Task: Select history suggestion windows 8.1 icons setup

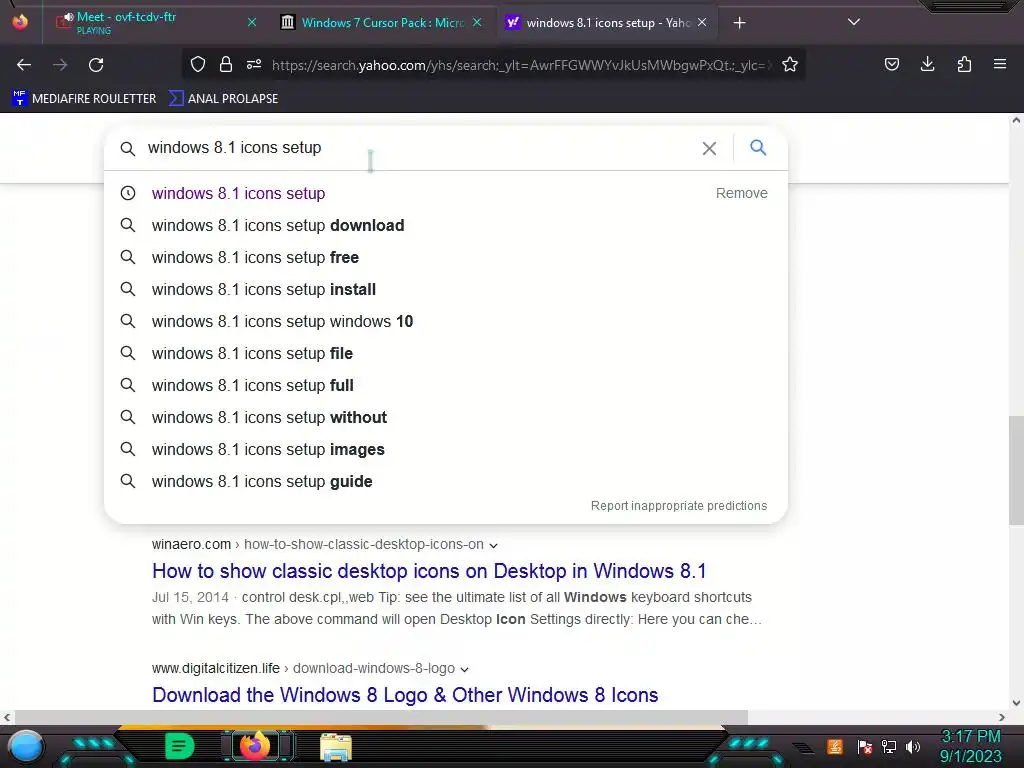Action: [x=238, y=193]
